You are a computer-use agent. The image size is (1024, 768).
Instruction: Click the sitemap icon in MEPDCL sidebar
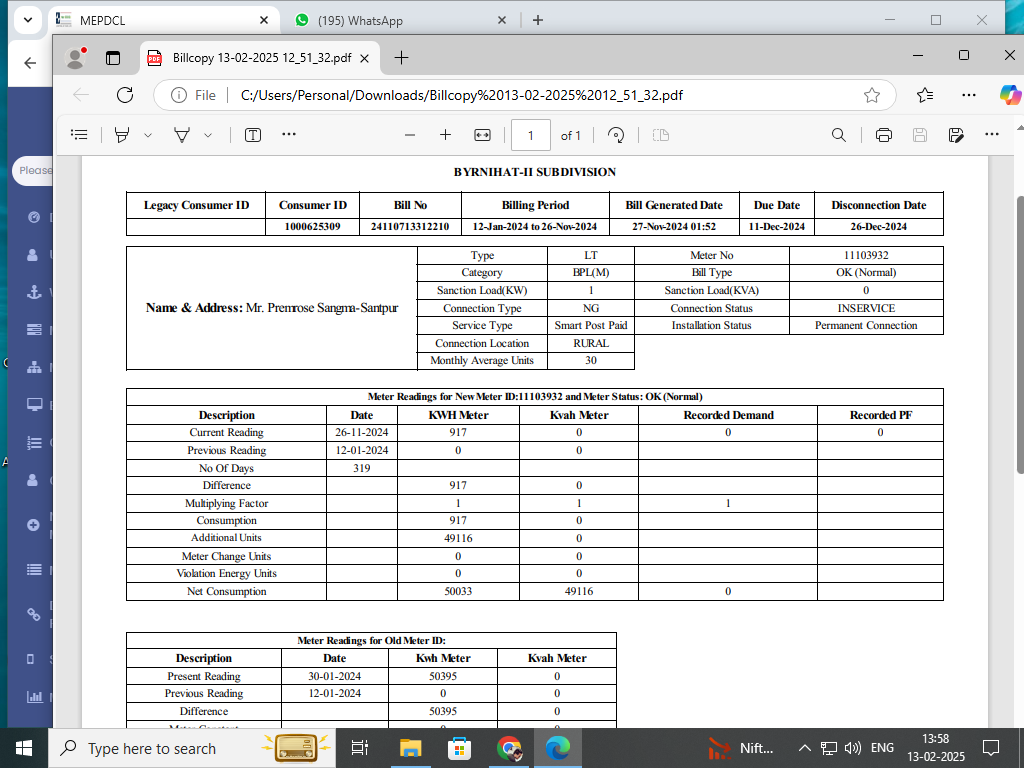34,367
